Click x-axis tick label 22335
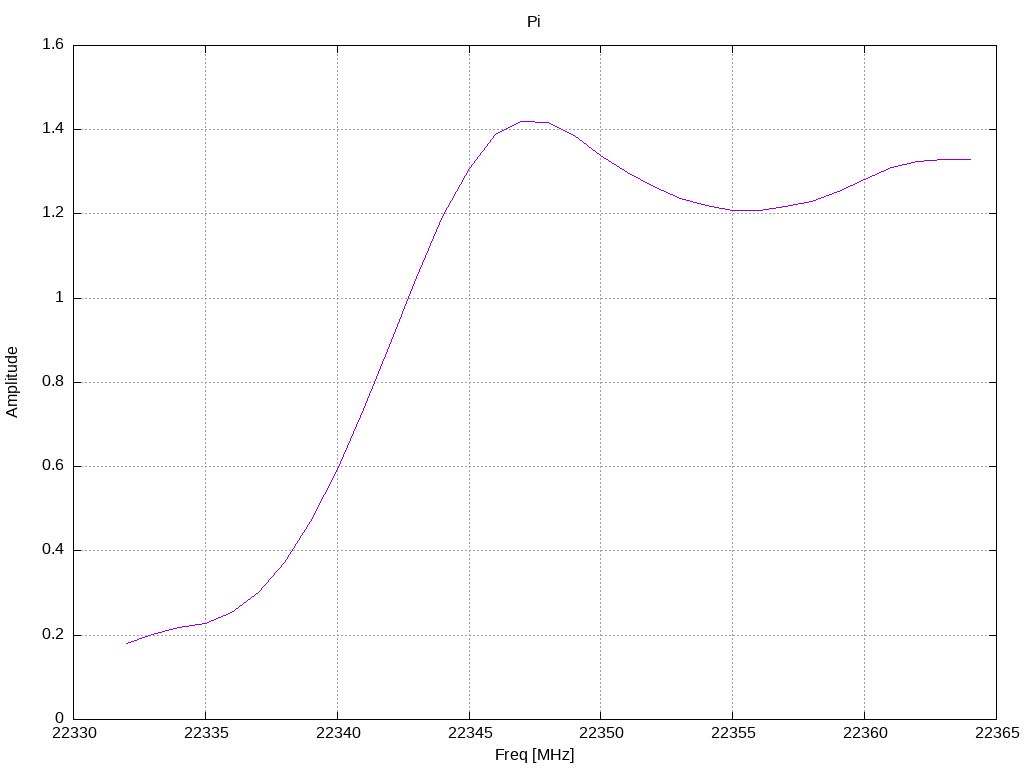 click(206, 733)
